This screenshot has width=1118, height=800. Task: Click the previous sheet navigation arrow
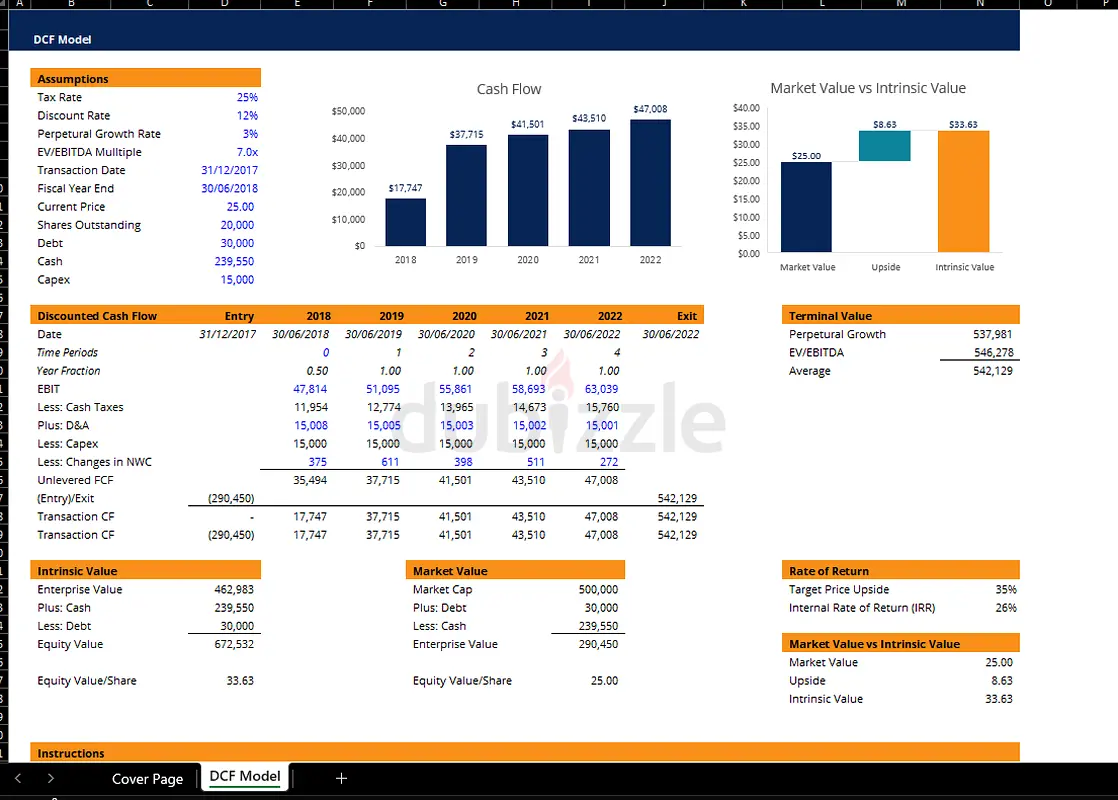18,778
